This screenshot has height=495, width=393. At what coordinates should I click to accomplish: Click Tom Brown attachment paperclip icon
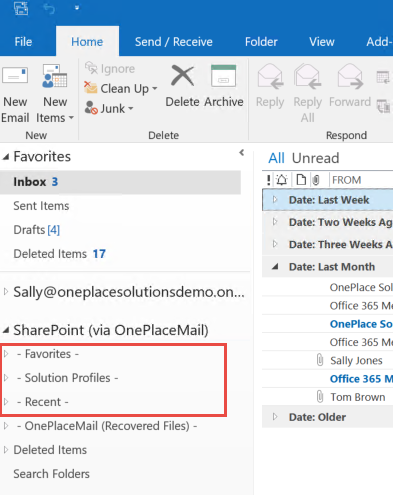point(320,397)
